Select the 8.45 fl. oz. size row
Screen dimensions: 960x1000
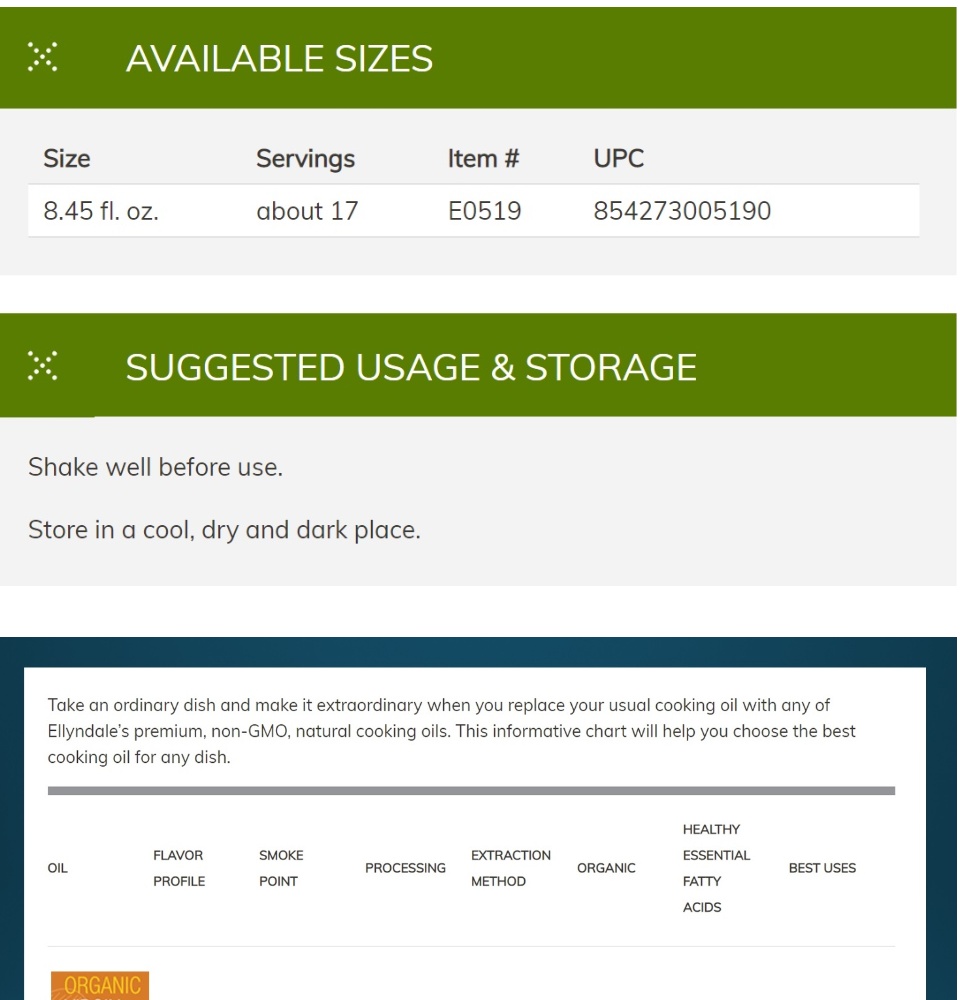[x=473, y=211]
